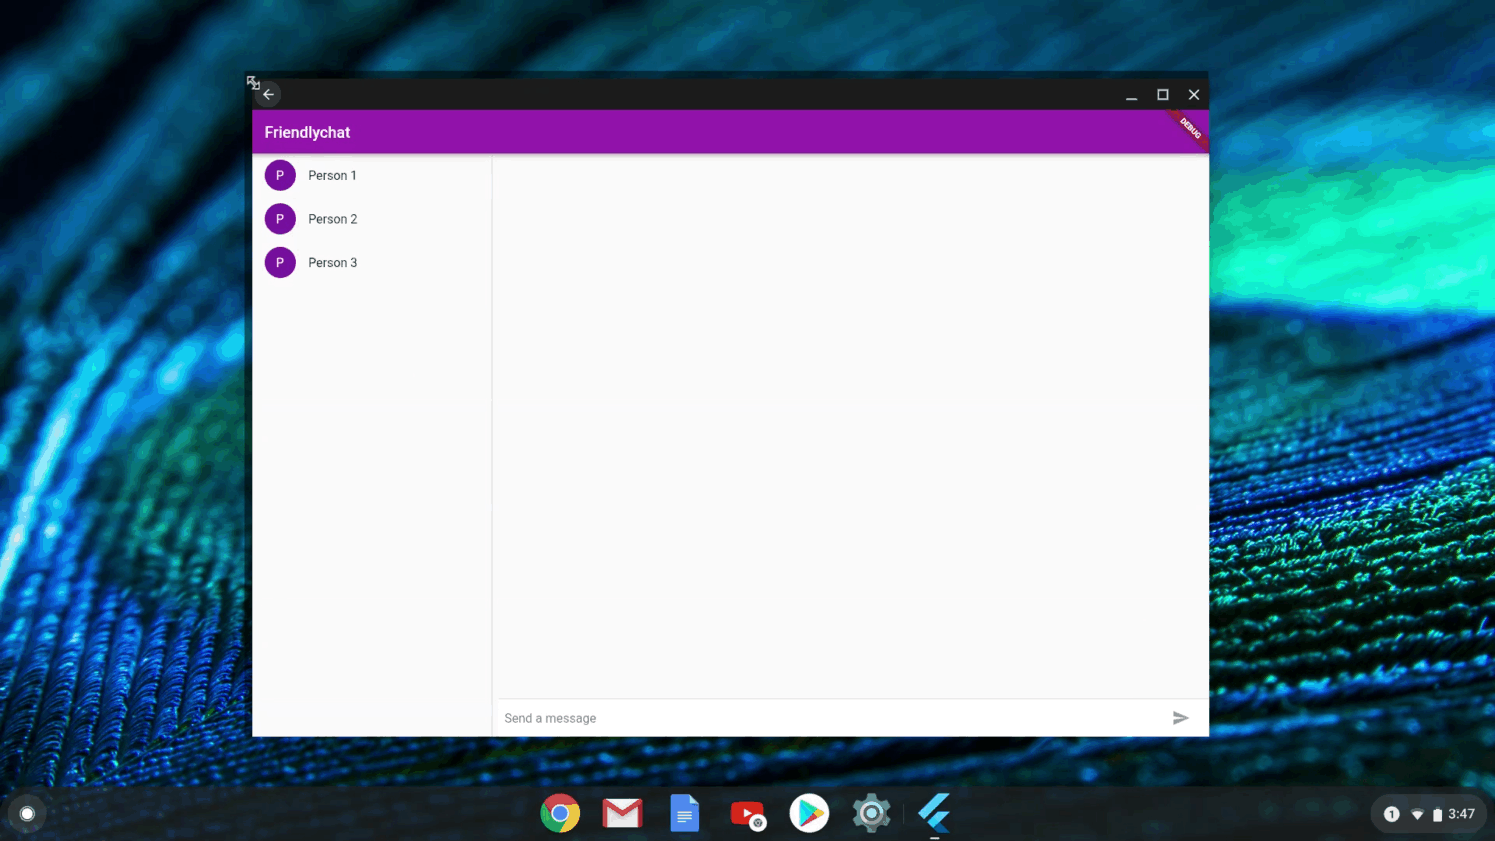Choose Person 3 from contact list
Screen dimensions: 1495x841
tap(332, 263)
